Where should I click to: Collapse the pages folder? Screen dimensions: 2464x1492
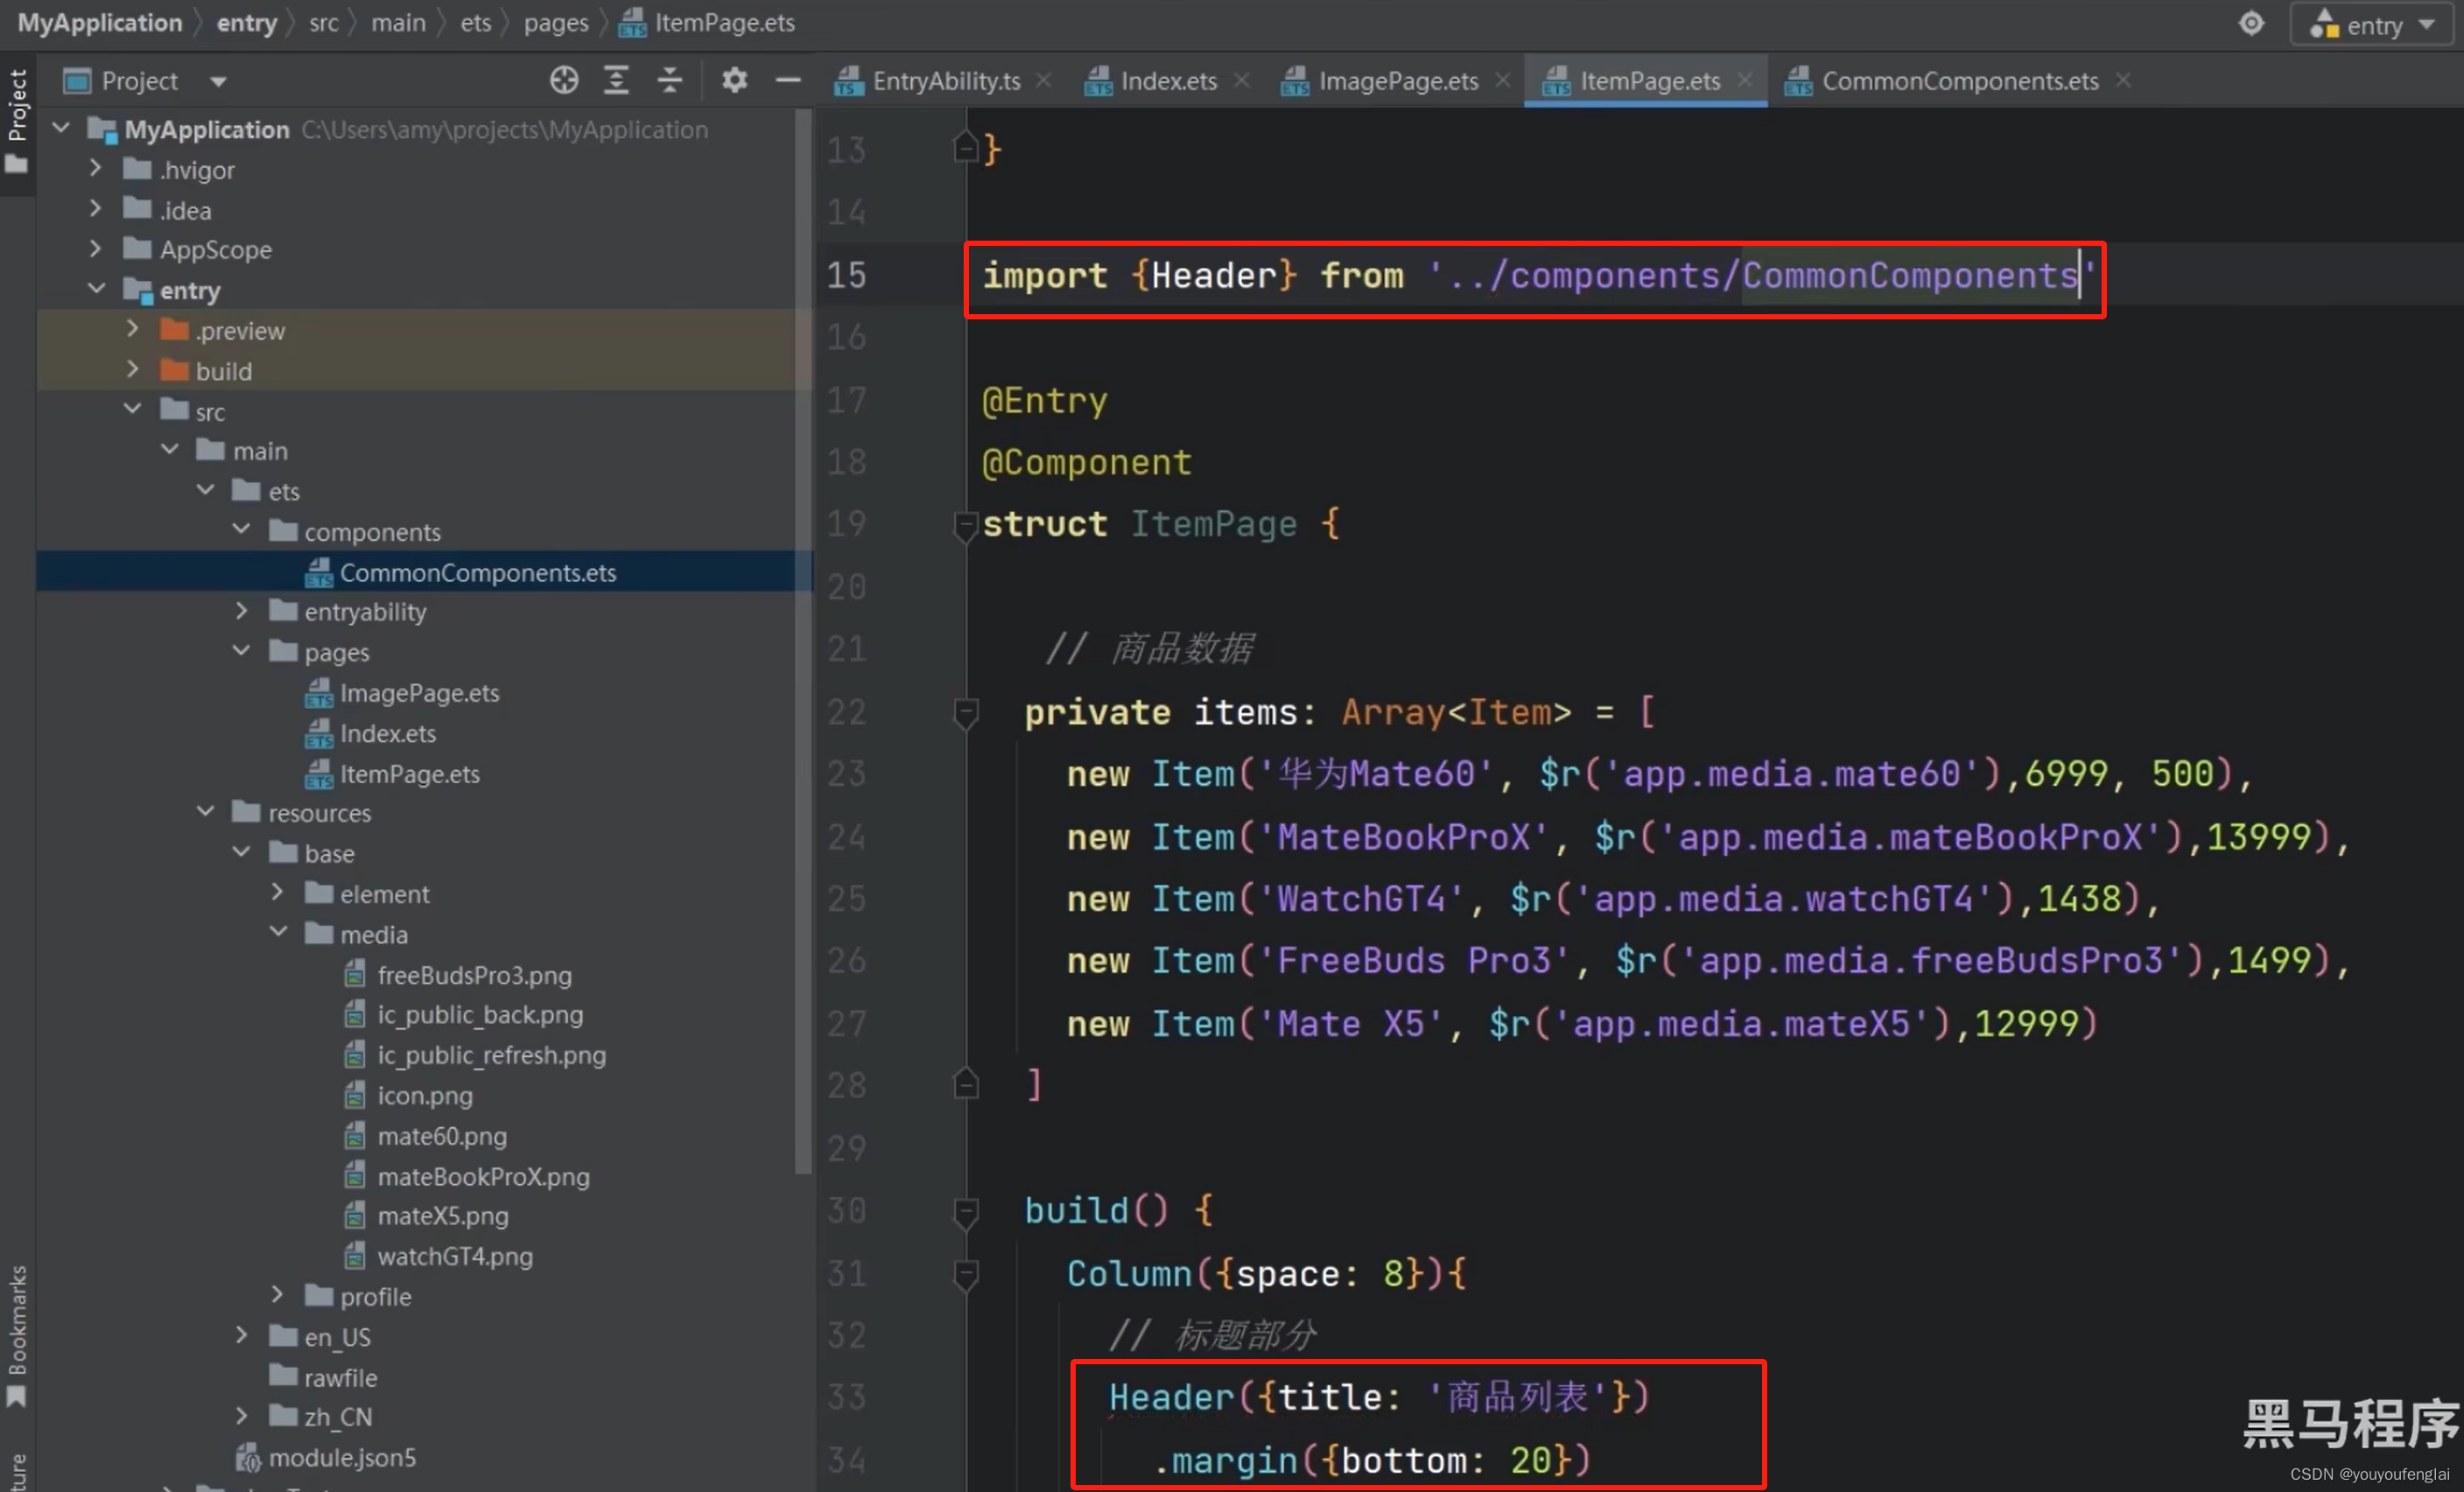pyautogui.click(x=241, y=650)
